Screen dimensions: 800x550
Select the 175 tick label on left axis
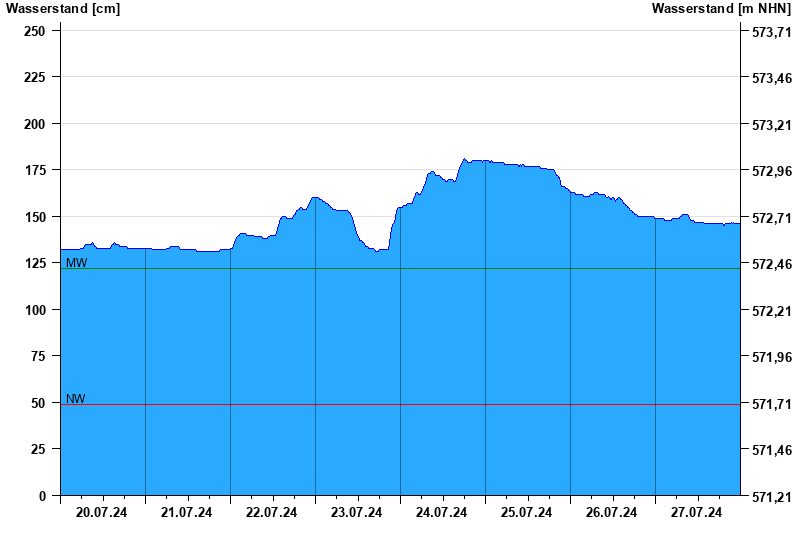point(35,170)
